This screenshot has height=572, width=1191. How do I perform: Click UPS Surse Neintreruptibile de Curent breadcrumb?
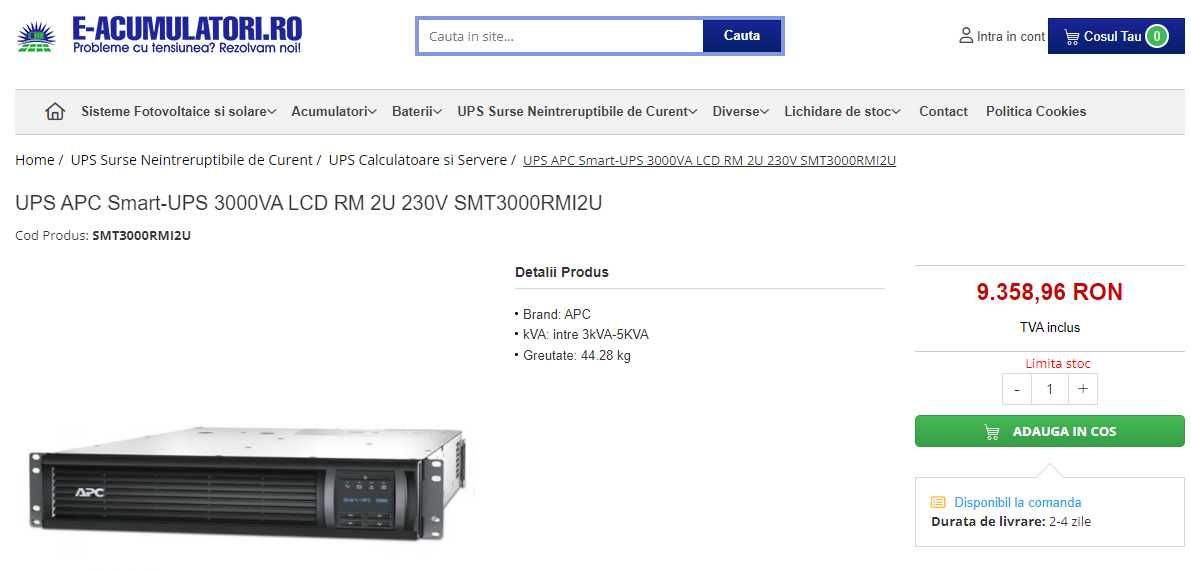click(x=191, y=160)
